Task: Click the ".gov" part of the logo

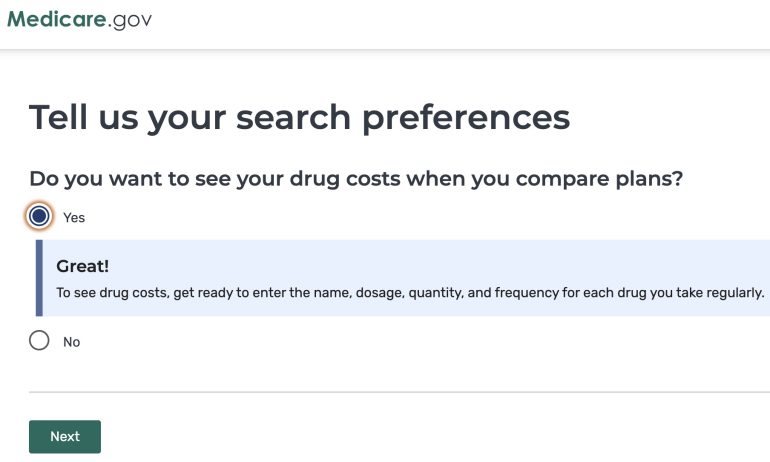Action: pyautogui.click(x=131, y=19)
